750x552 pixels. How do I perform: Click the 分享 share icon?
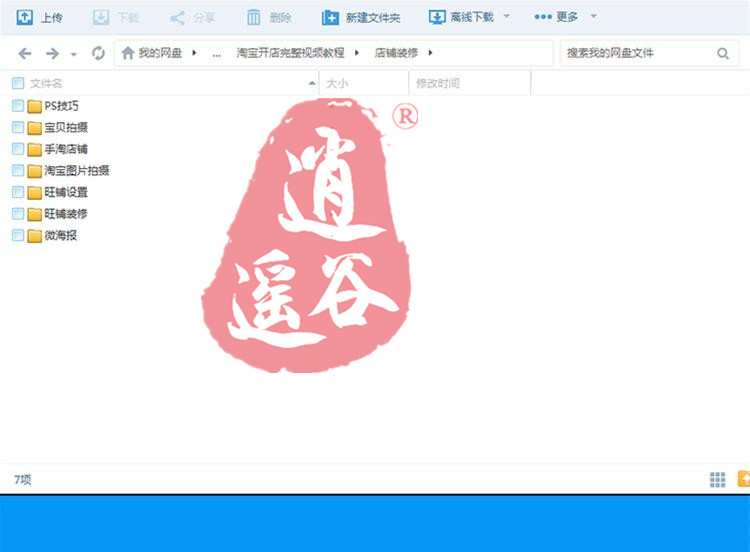(177, 18)
